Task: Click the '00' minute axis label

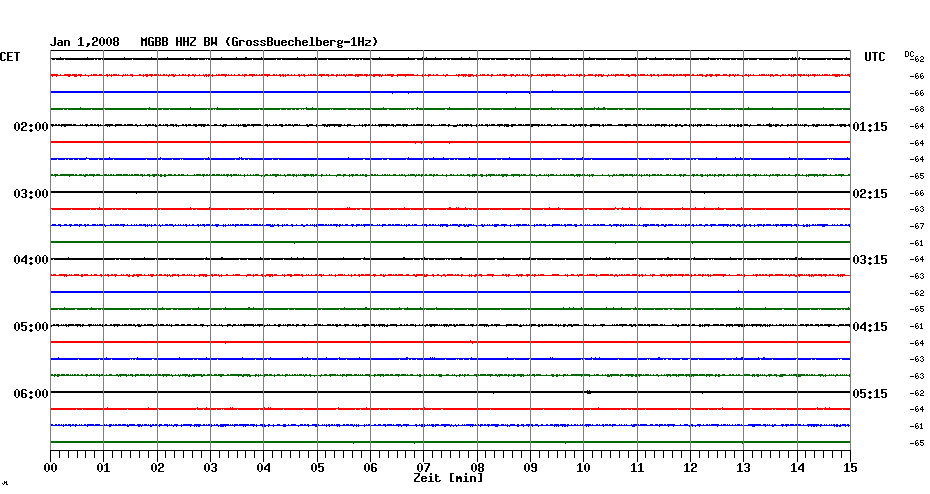Action: coord(50,468)
